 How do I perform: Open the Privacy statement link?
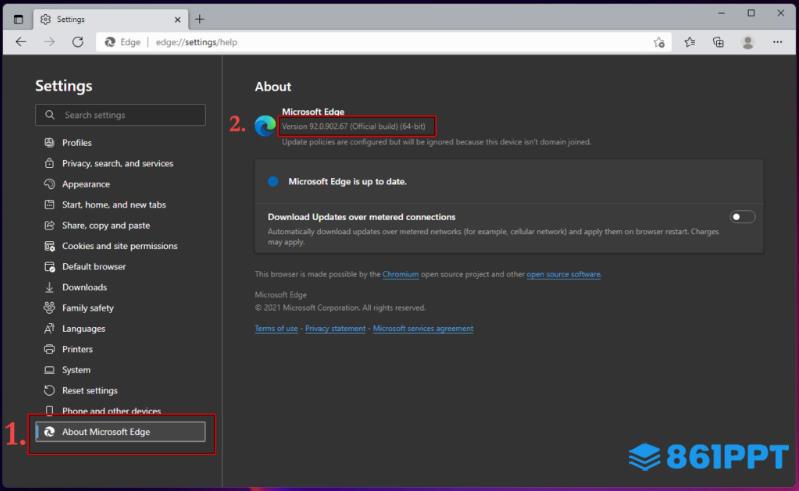point(335,329)
